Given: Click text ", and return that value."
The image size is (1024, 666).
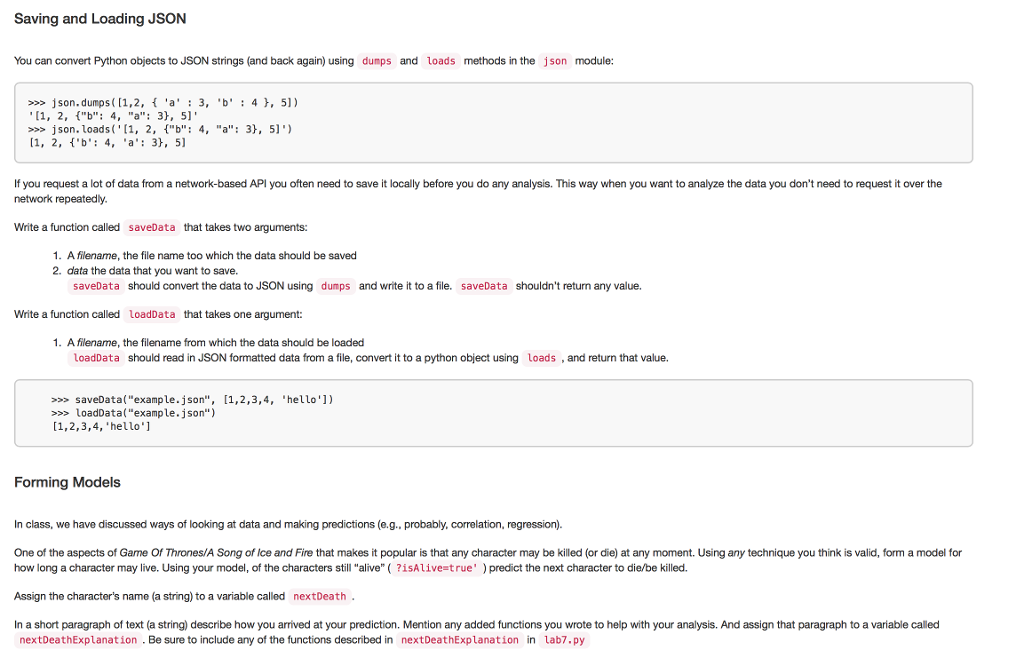Looking at the screenshot, I should tap(615, 358).
